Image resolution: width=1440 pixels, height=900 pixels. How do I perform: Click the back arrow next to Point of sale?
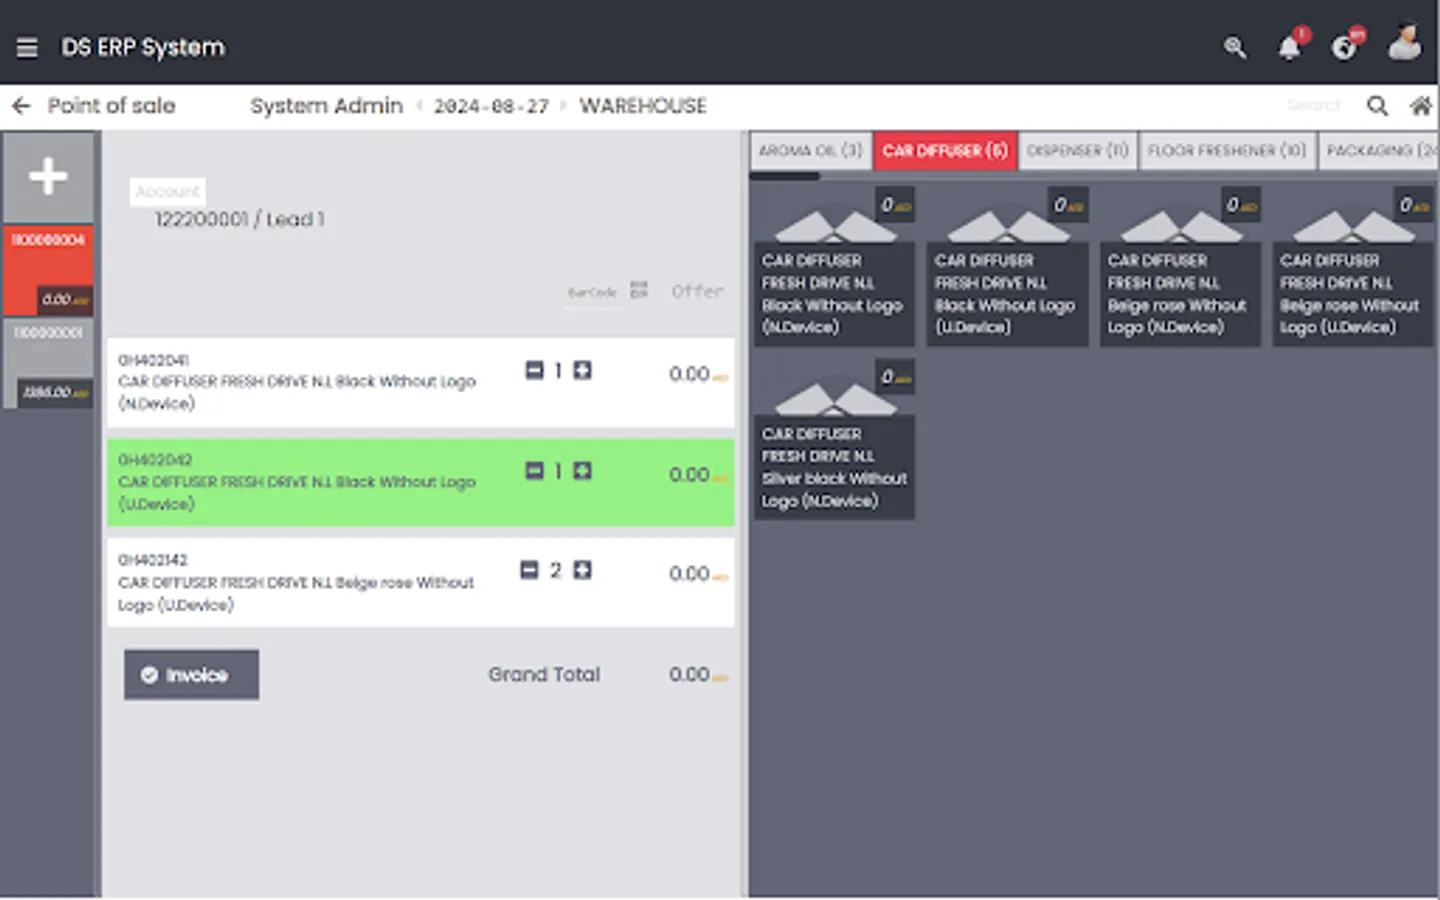point(20,105)
